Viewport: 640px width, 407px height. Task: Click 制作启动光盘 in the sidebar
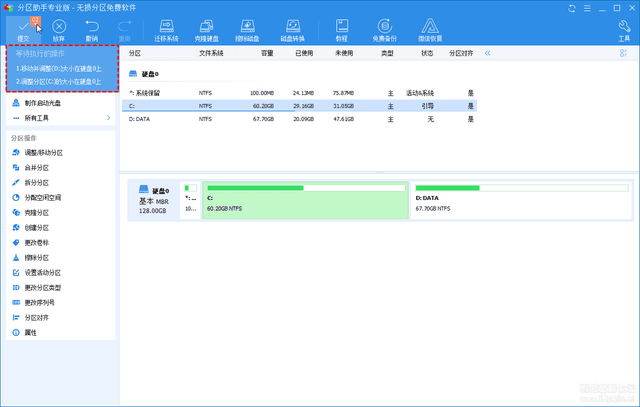point(42,103)
